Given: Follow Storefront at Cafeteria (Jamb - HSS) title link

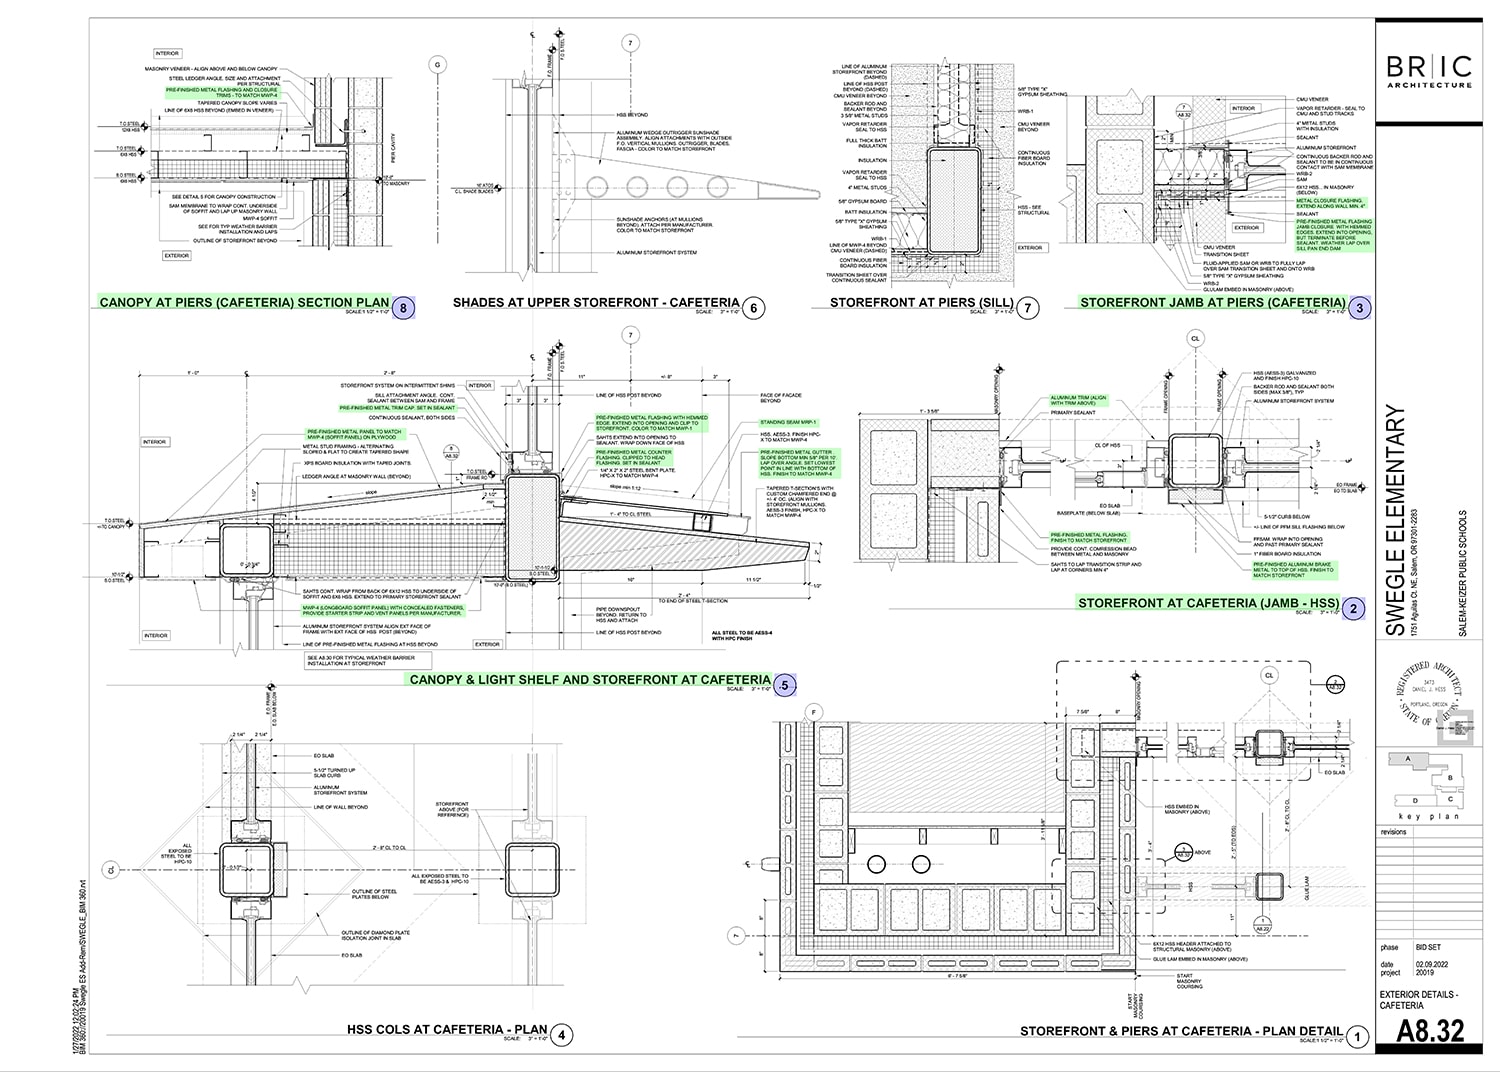Looking at the screenshot, I should [x=1207, y=603].
